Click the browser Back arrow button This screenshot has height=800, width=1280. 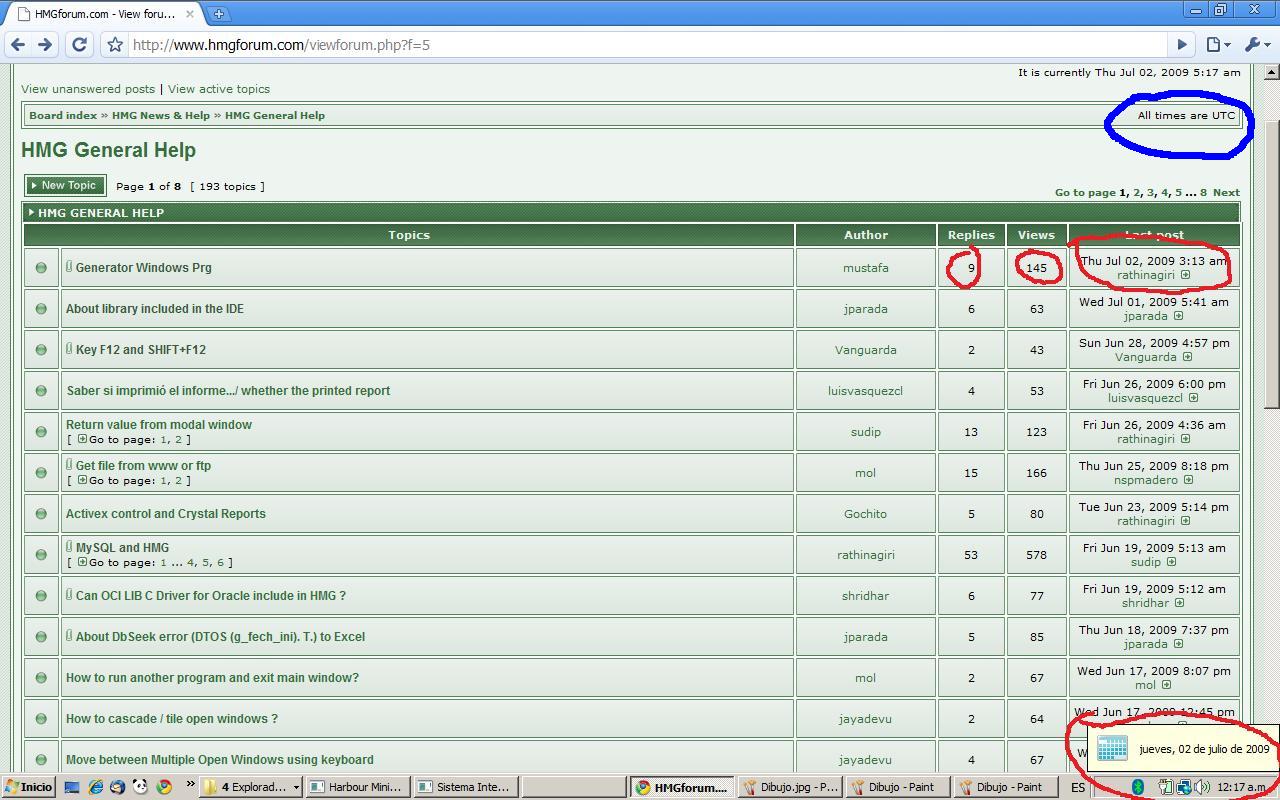tap(17, 45)
